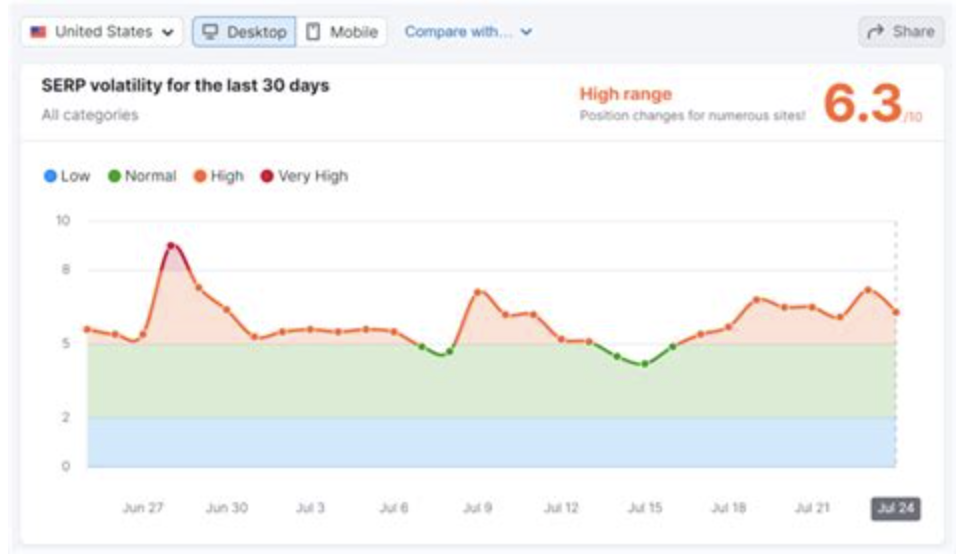
Task: Click the Jun 27 axis label
Action: pos(143,508)
